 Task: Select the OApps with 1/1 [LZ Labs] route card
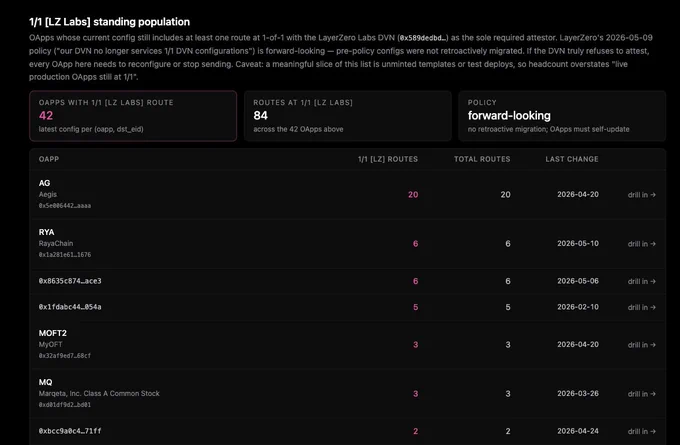click(x=133, y=116)
